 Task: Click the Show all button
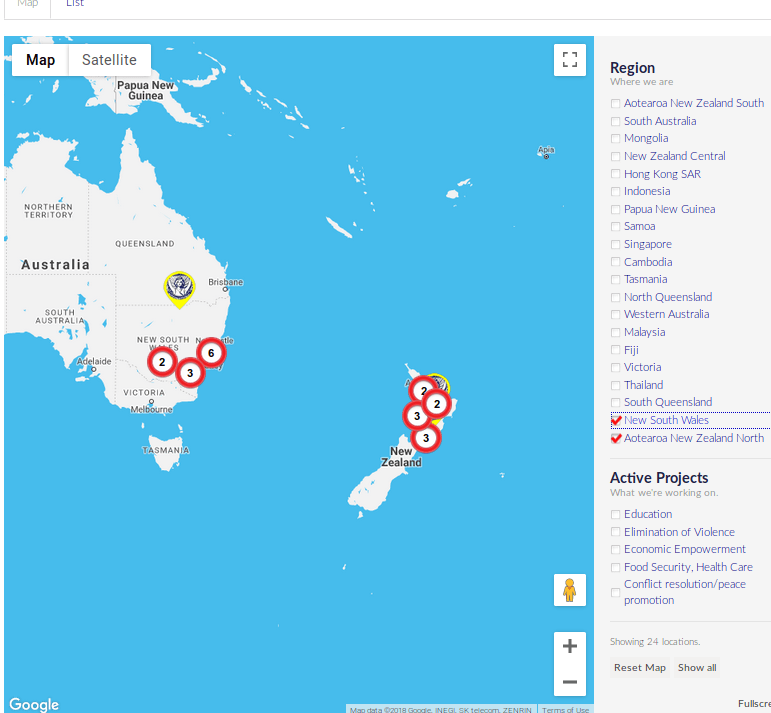[x=697, y=667]
